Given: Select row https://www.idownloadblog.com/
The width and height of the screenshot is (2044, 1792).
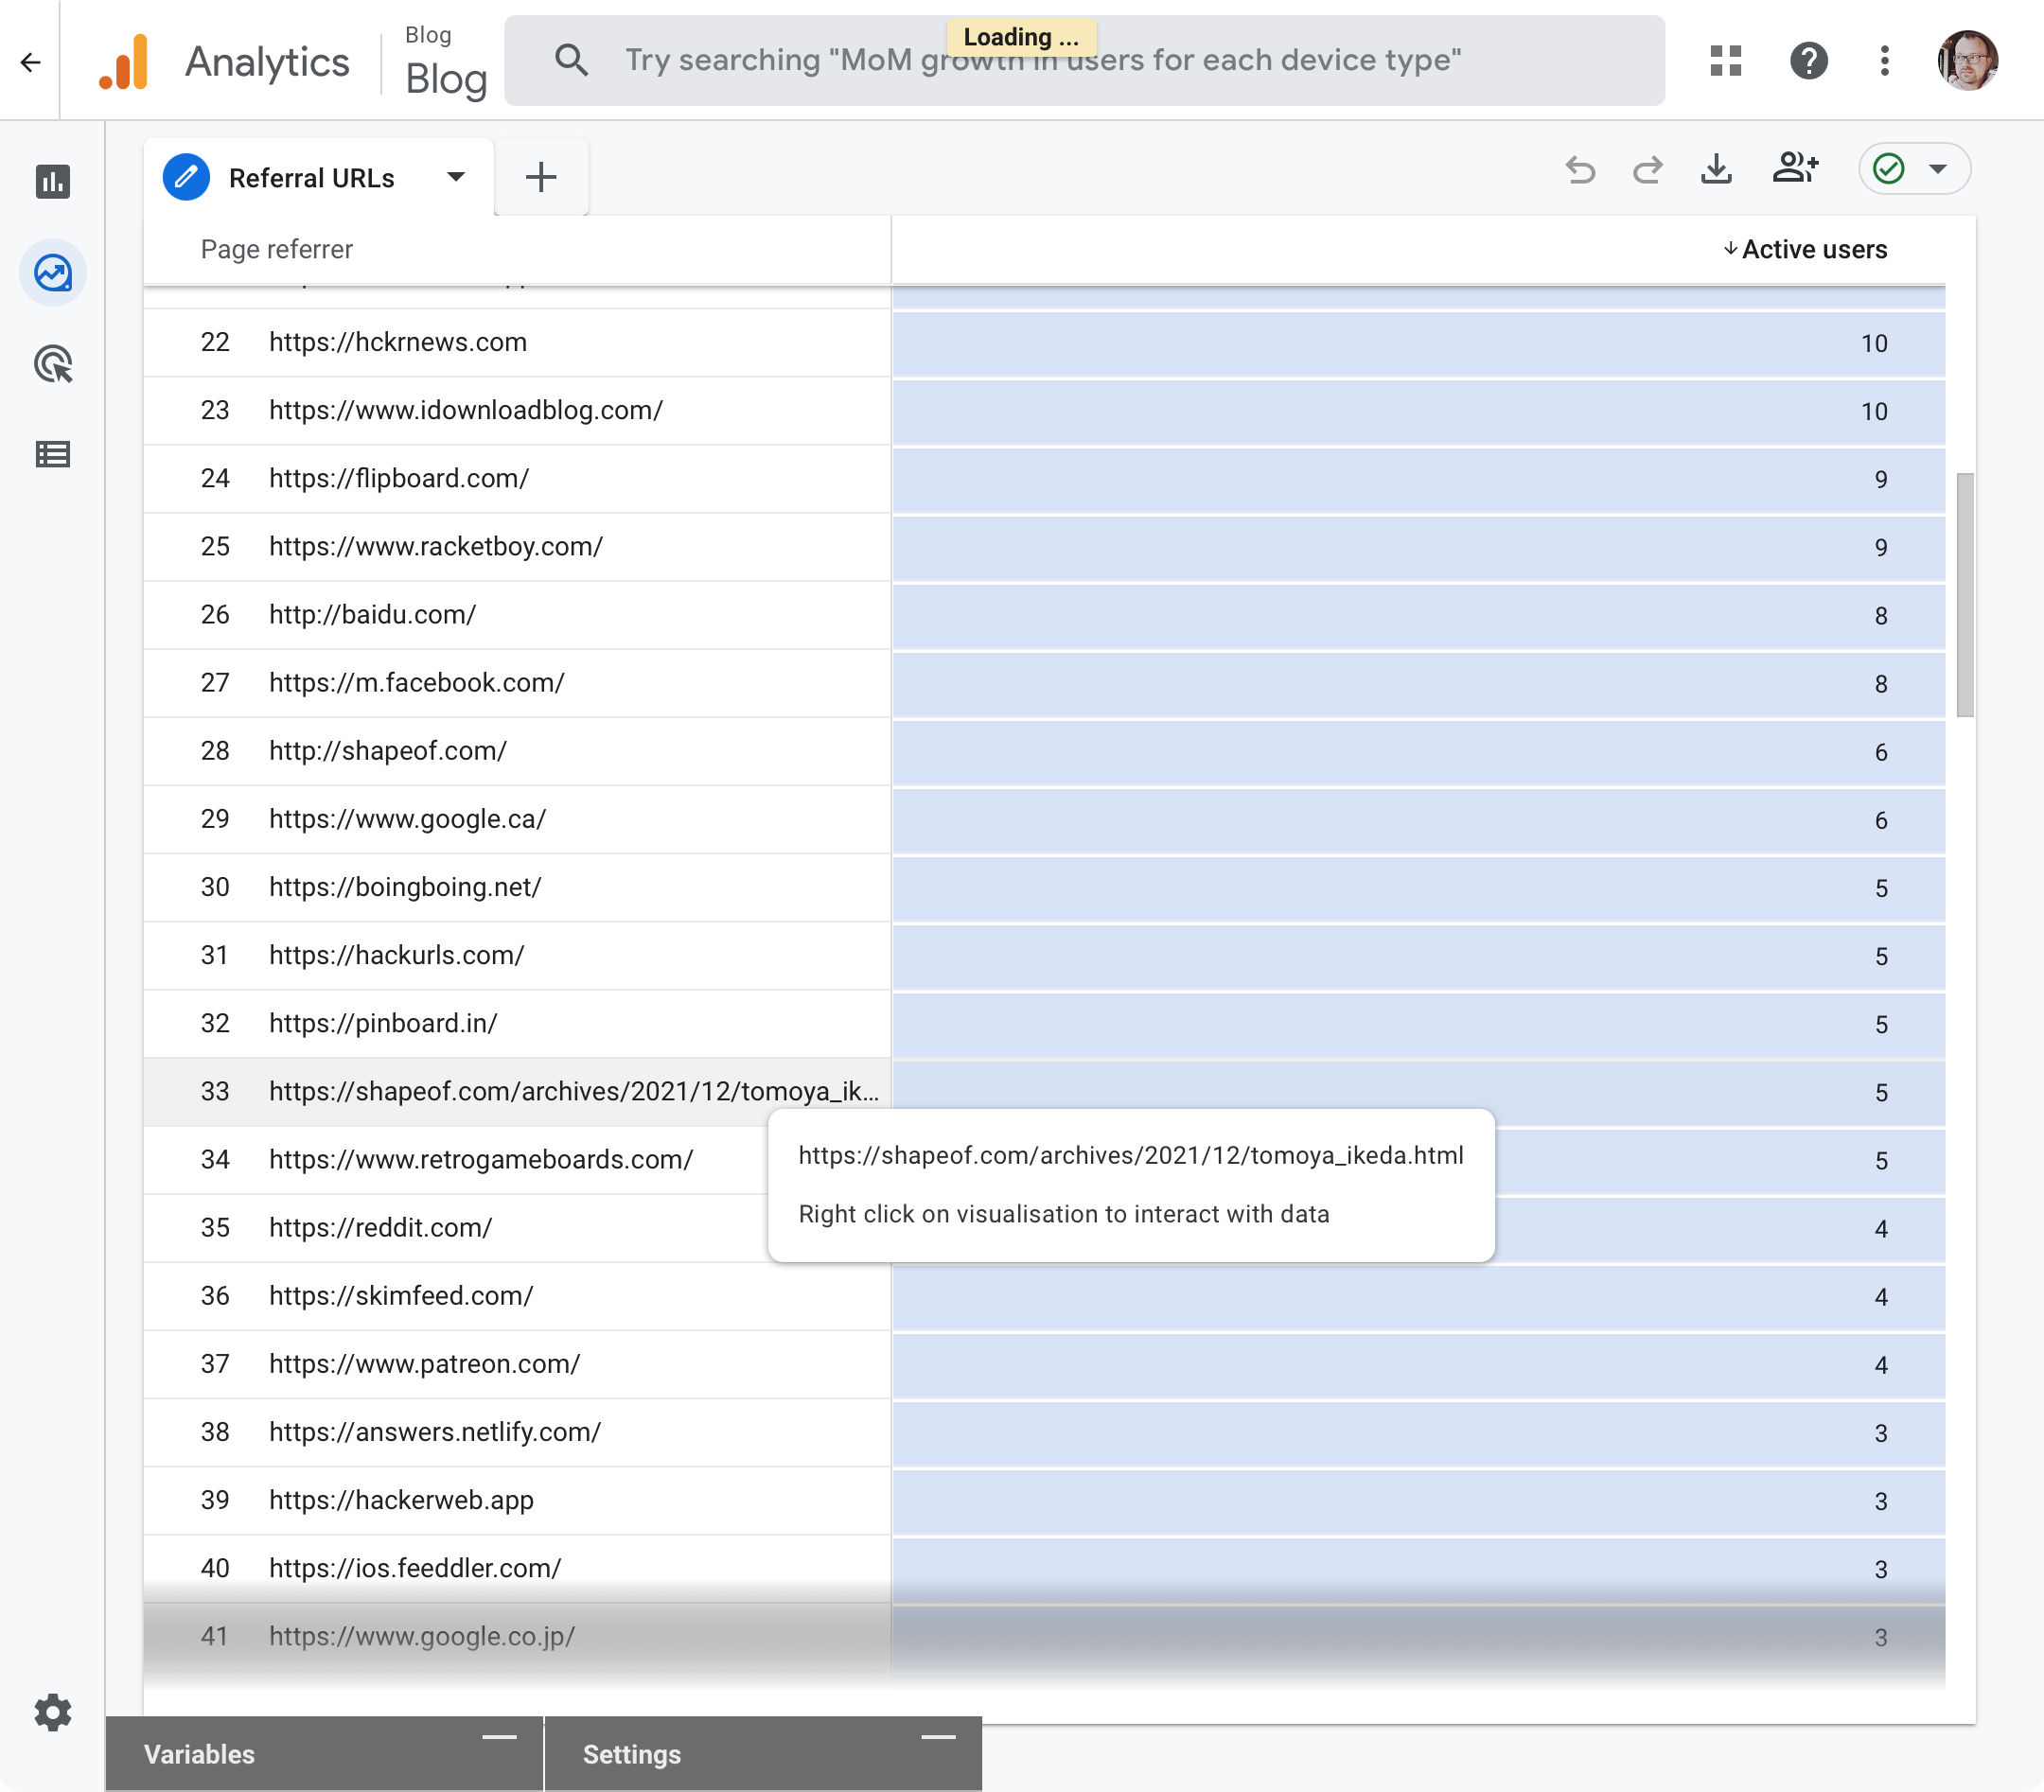Looking at the screenshot, I should pyautogui.click(x=1044, y=410).
